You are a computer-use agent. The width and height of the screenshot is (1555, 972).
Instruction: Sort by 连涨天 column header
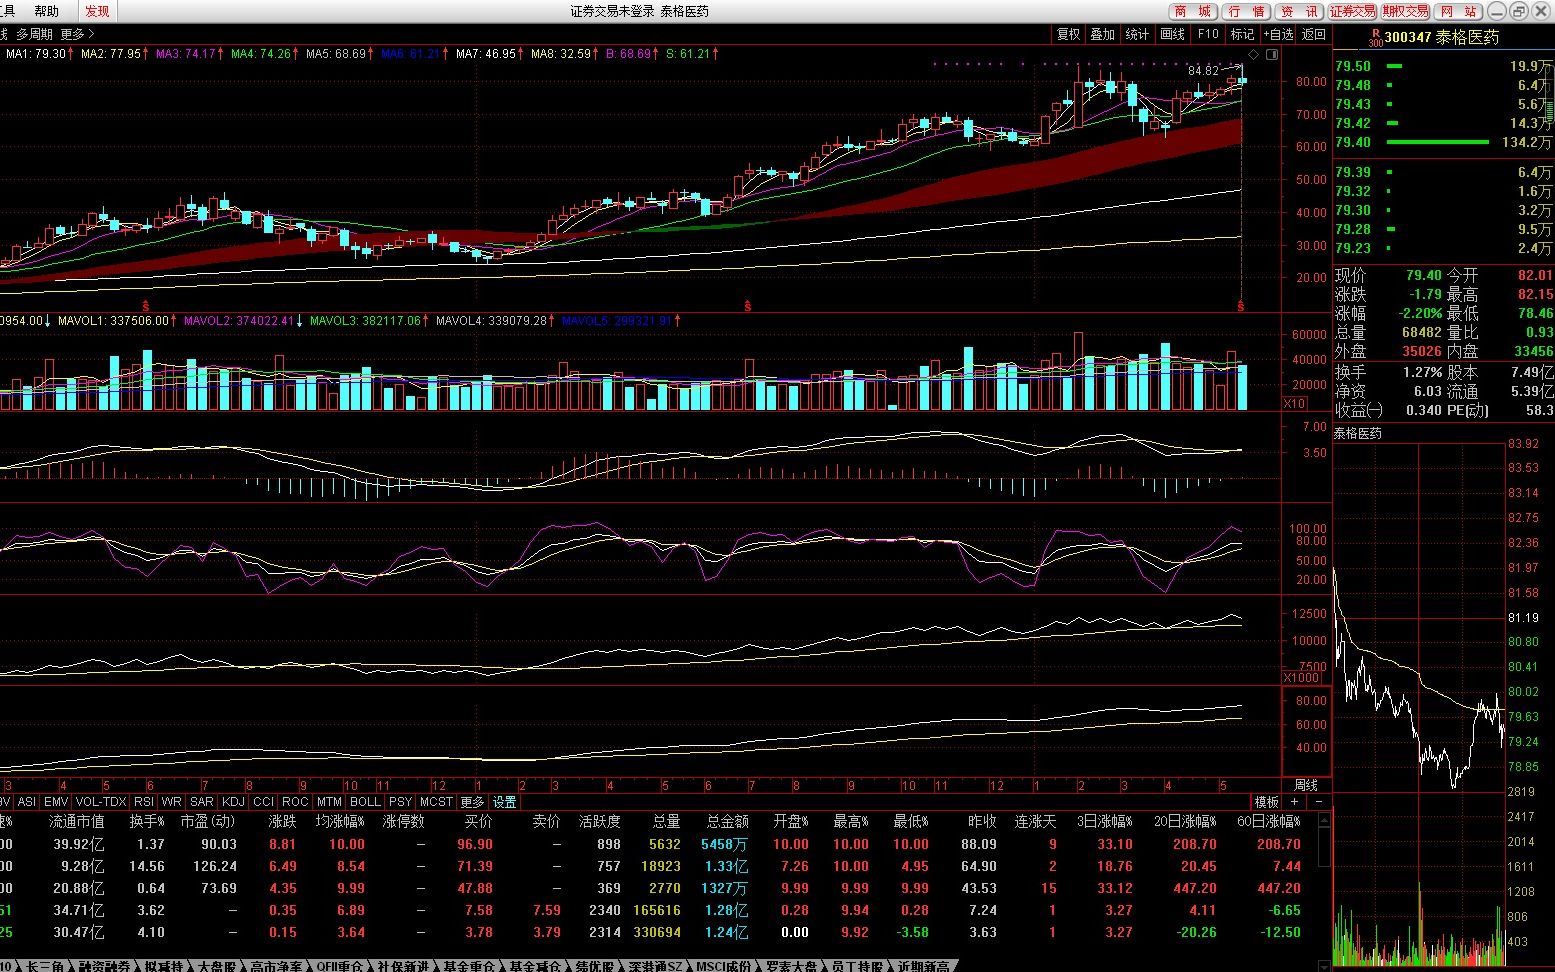coord(1036,821)
